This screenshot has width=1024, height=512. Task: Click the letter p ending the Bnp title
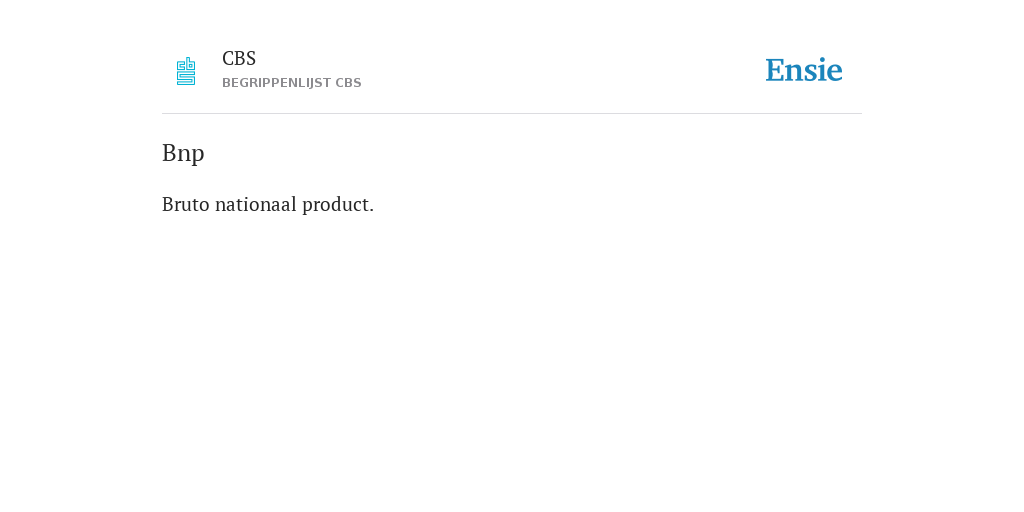click(199, 156)
